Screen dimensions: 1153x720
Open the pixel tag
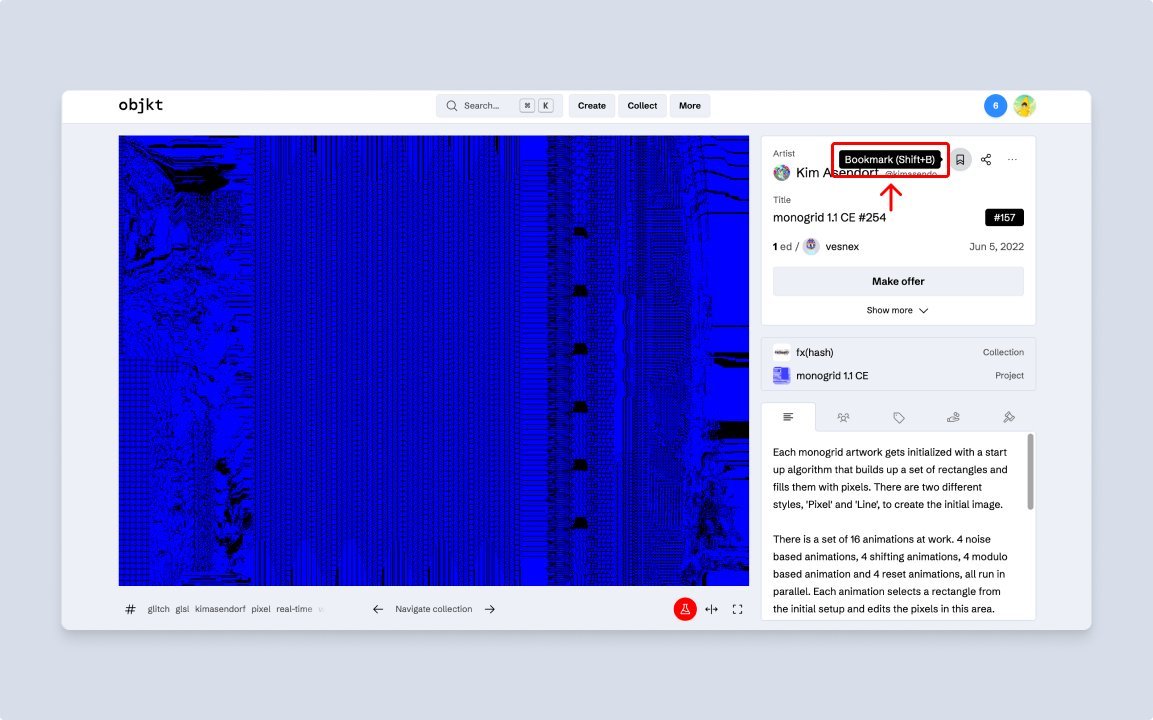(261, 609)
